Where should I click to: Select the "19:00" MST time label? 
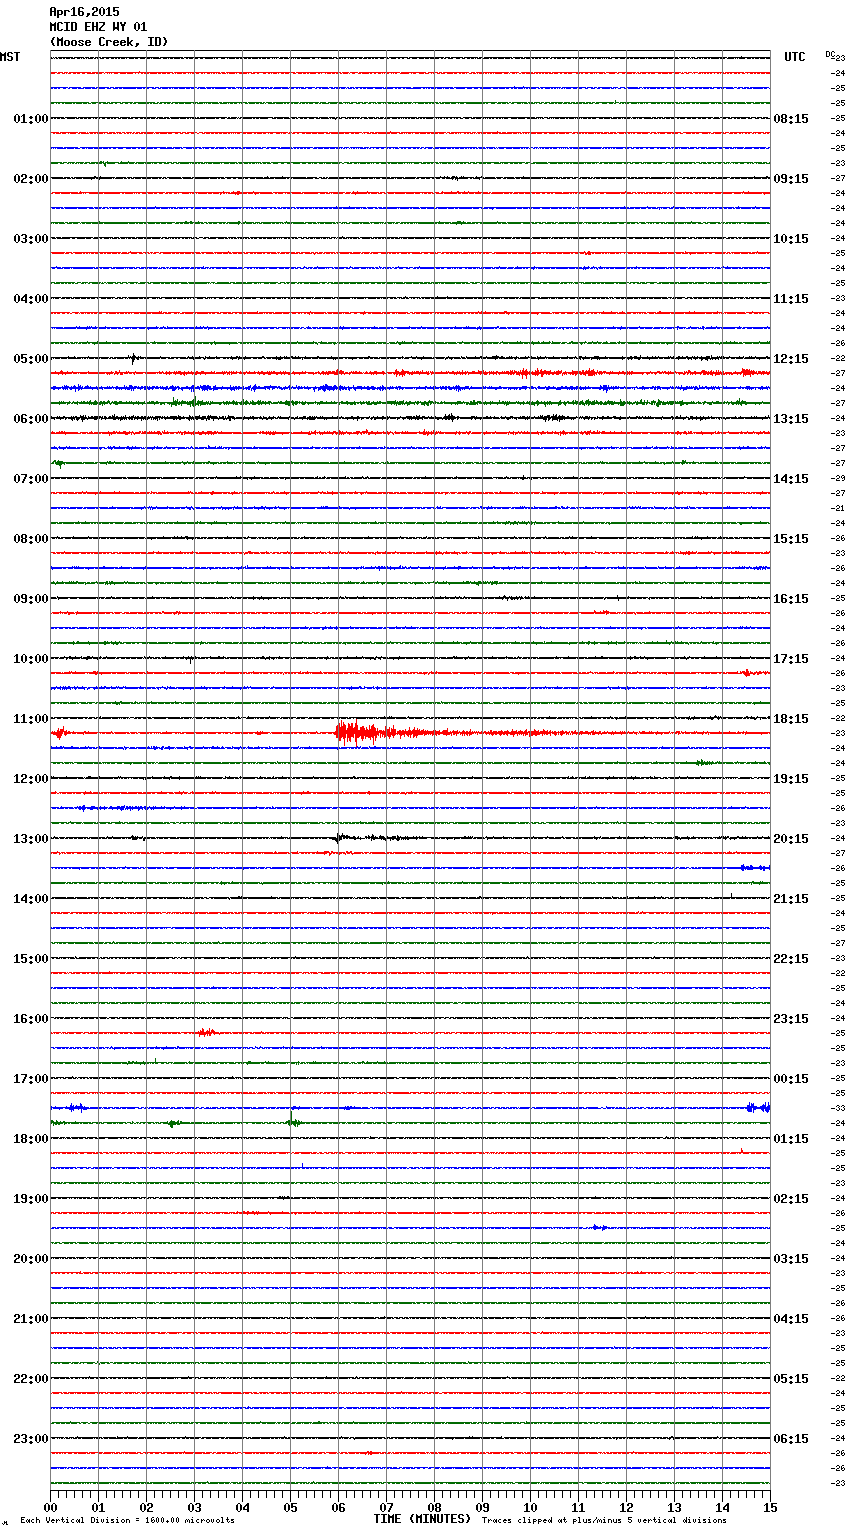coord(31,1199)
